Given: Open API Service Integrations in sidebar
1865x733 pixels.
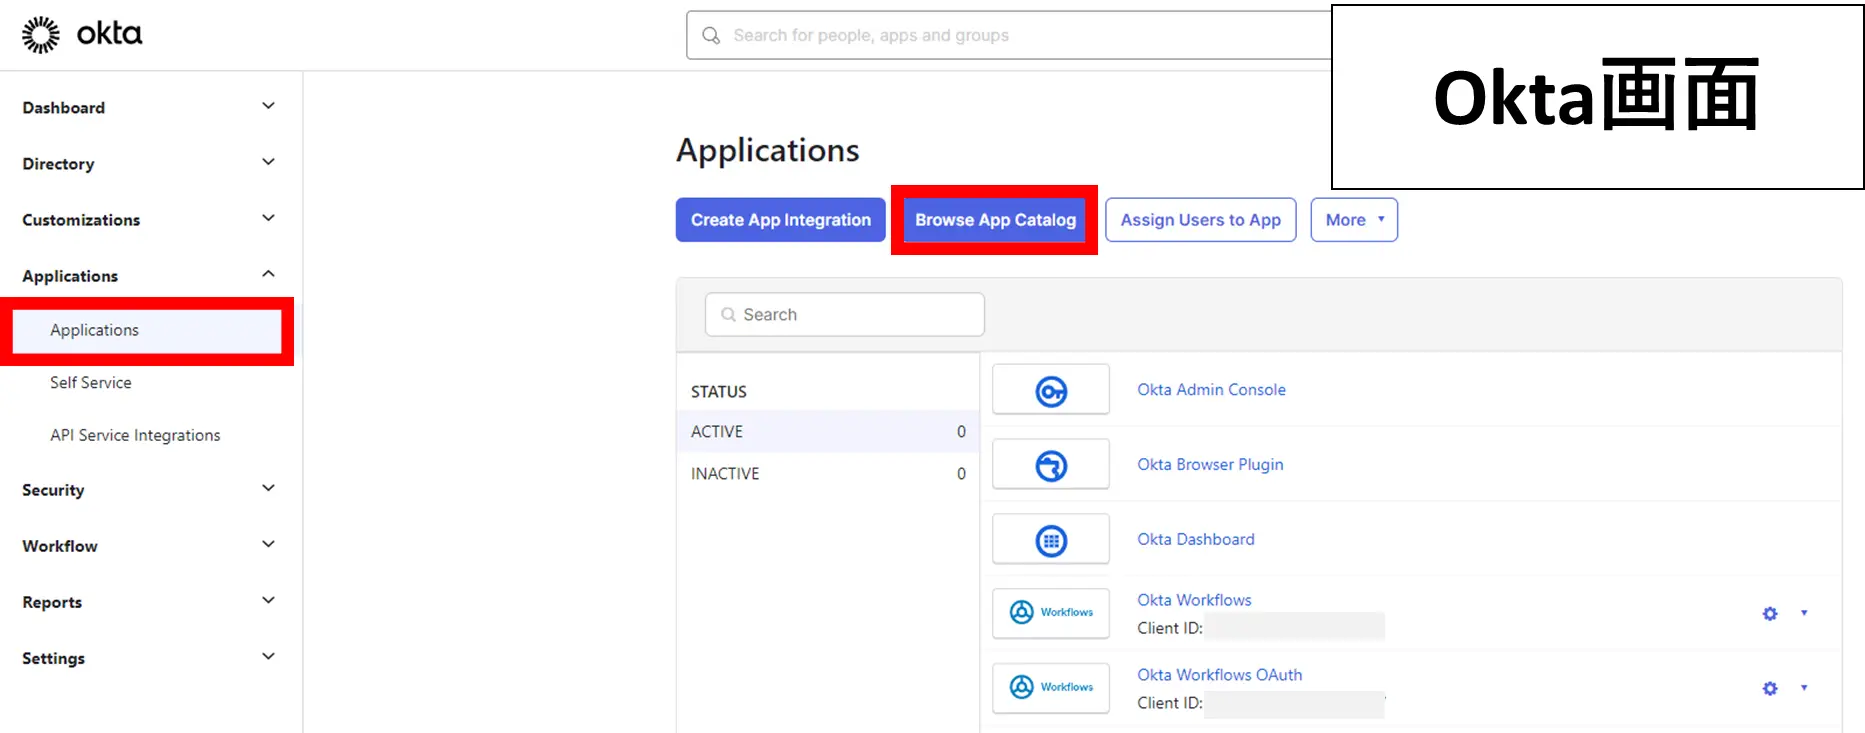Looking at the screenshot, I should pyautogui.click(x=135, y=435).
